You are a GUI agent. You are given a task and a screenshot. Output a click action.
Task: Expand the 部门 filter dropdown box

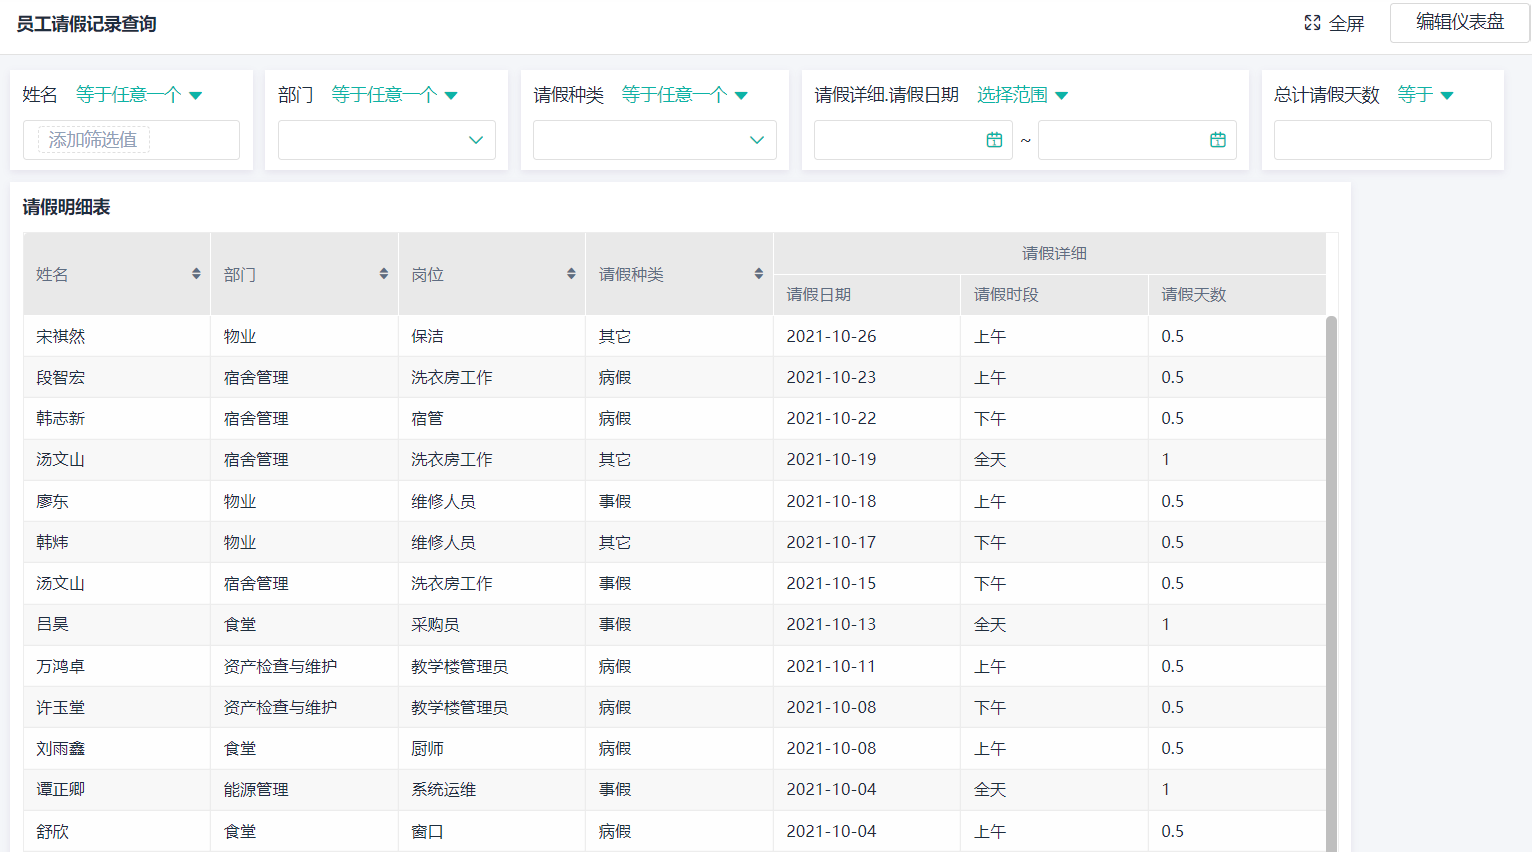coord(386,140)
